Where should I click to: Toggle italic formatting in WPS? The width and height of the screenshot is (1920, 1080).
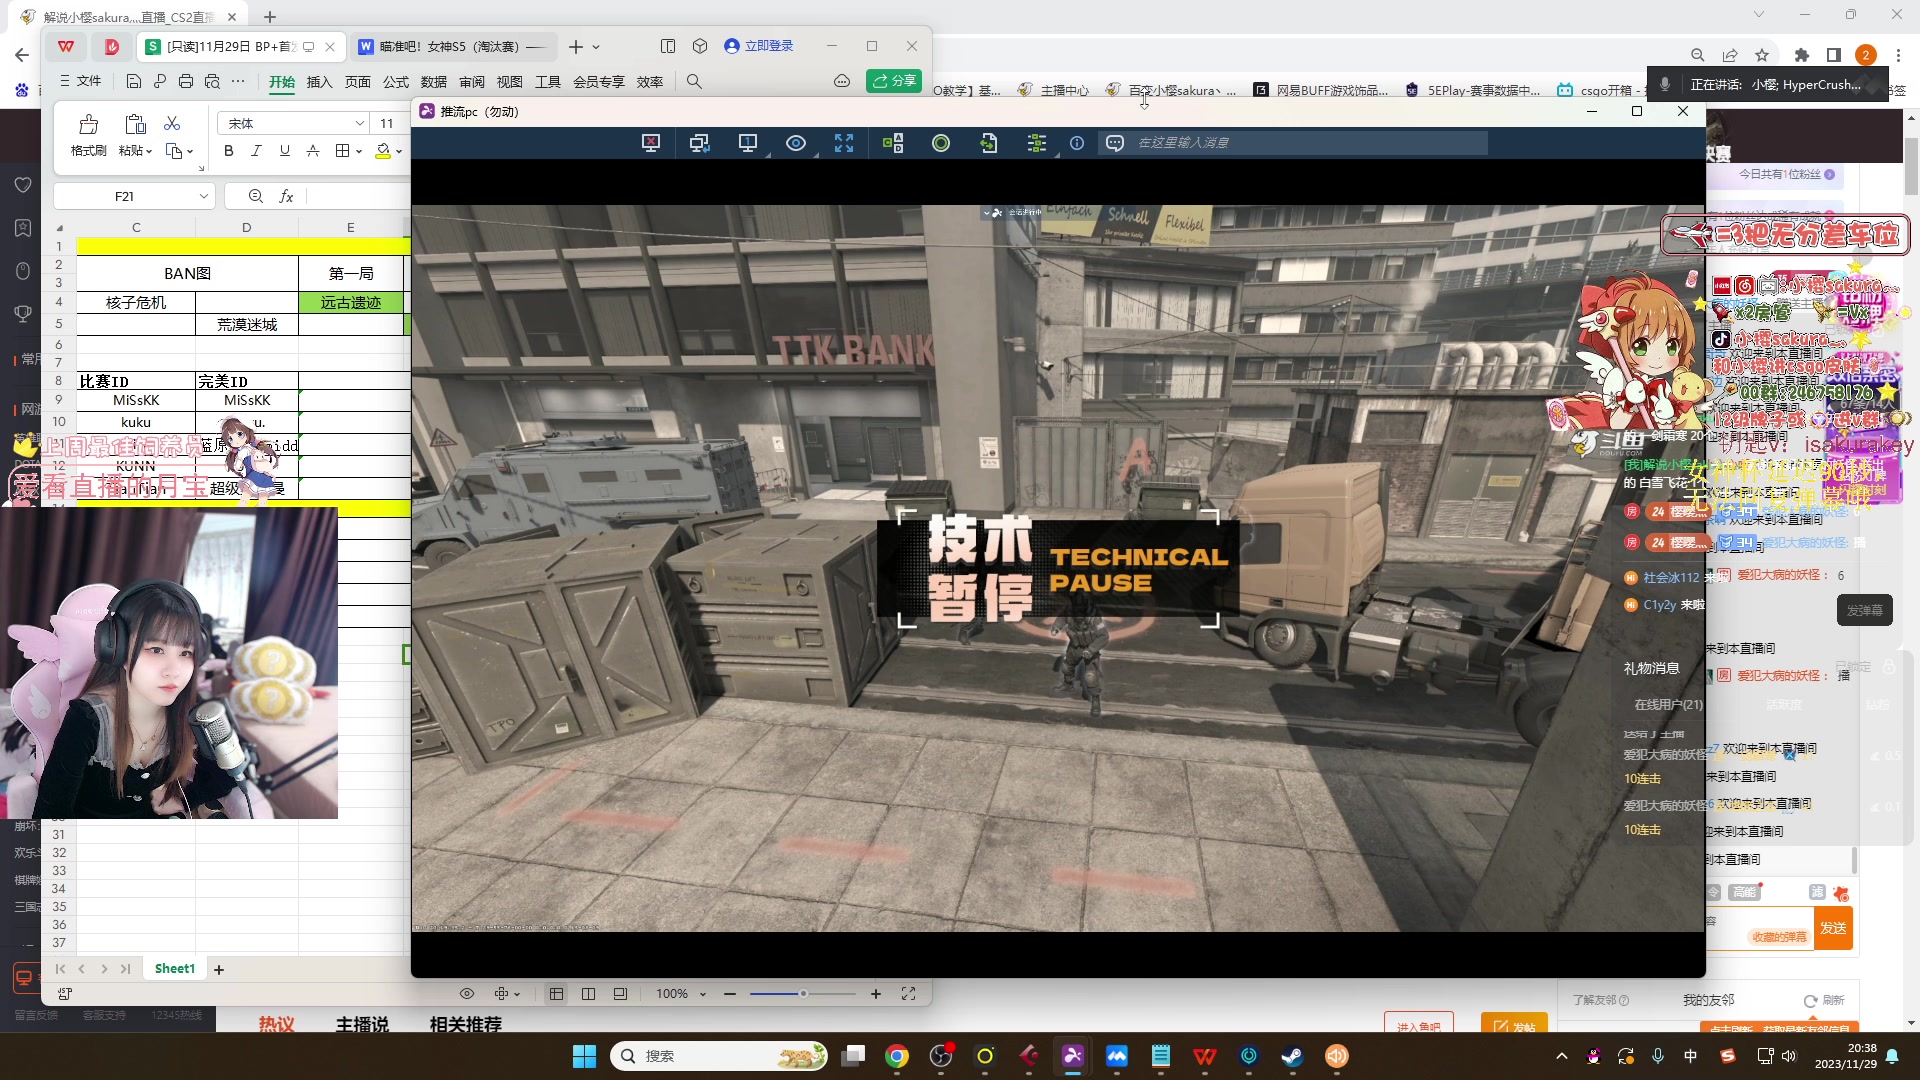click(256, 151)
